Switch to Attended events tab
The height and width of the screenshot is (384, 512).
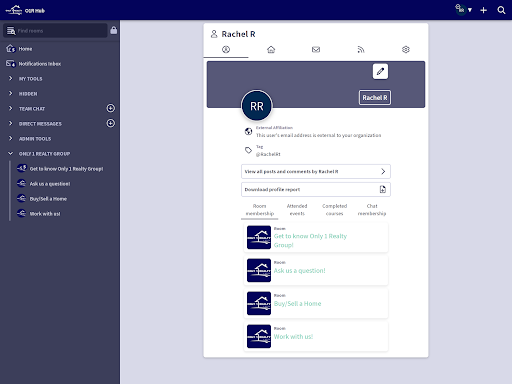point(297,210)
